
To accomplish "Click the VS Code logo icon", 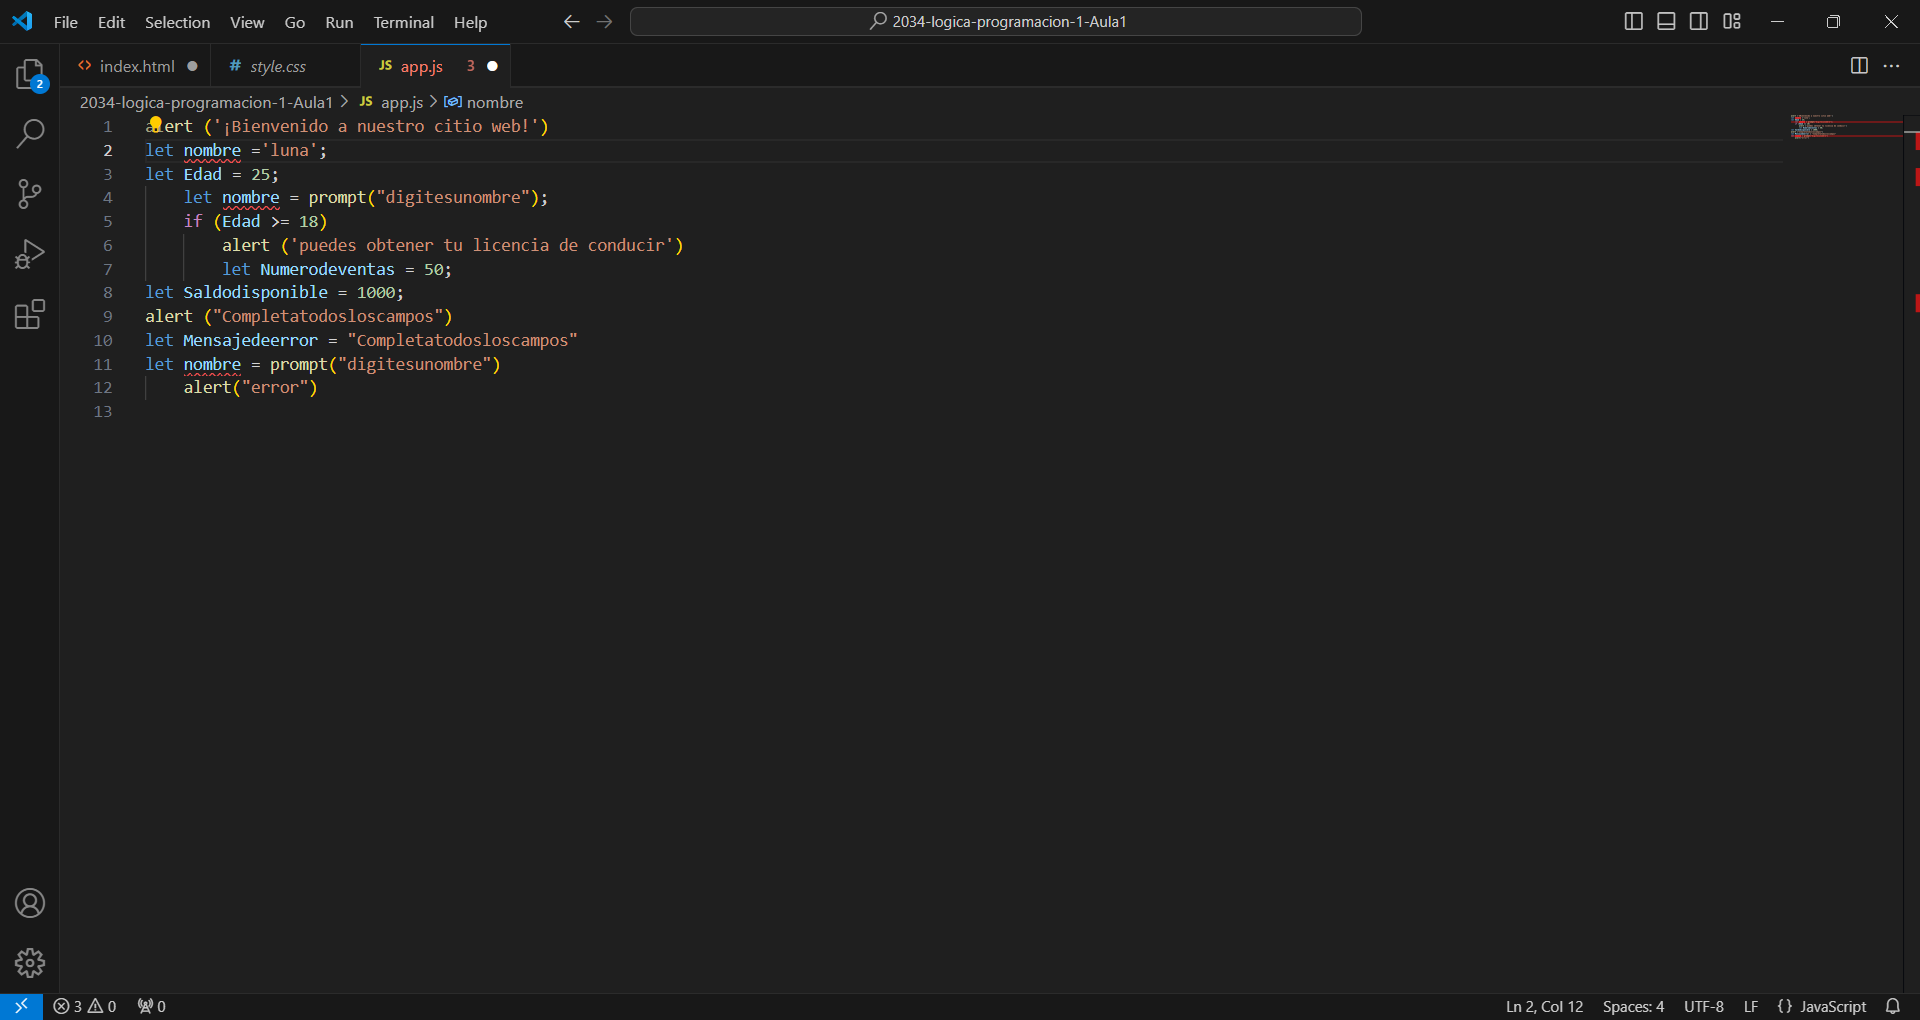I will click(22, 21).
